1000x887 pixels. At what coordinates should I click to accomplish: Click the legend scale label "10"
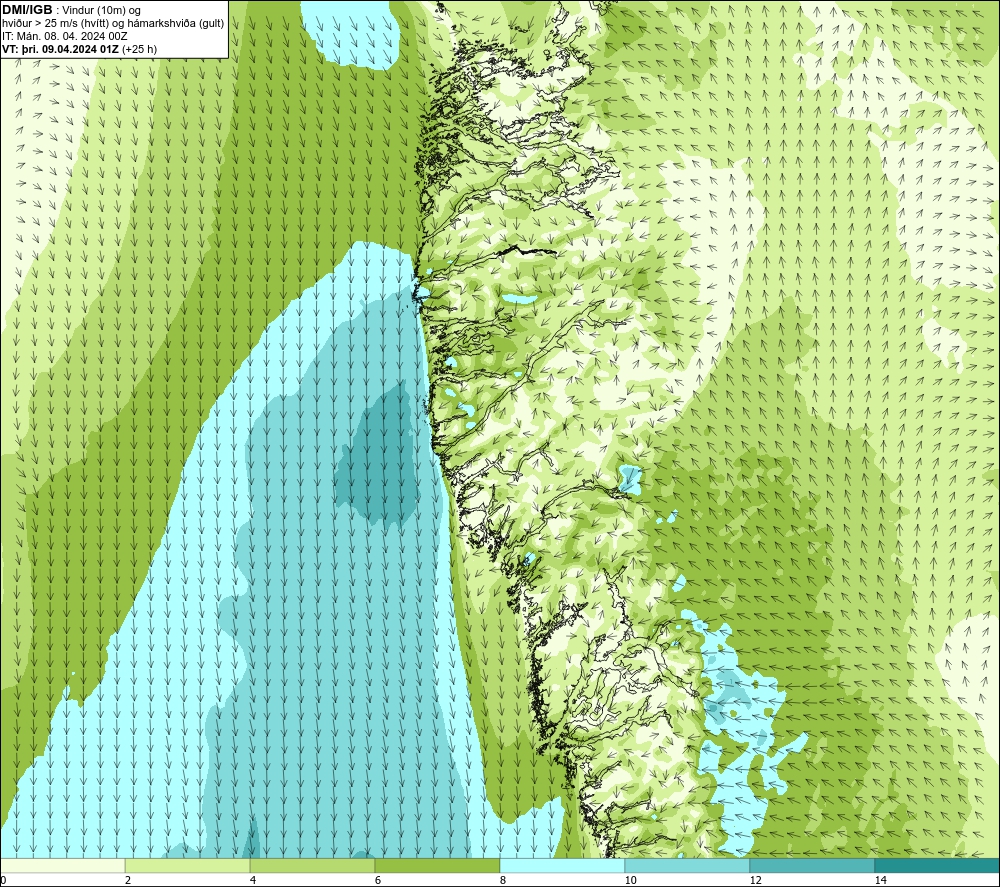(x=630, y=880)
